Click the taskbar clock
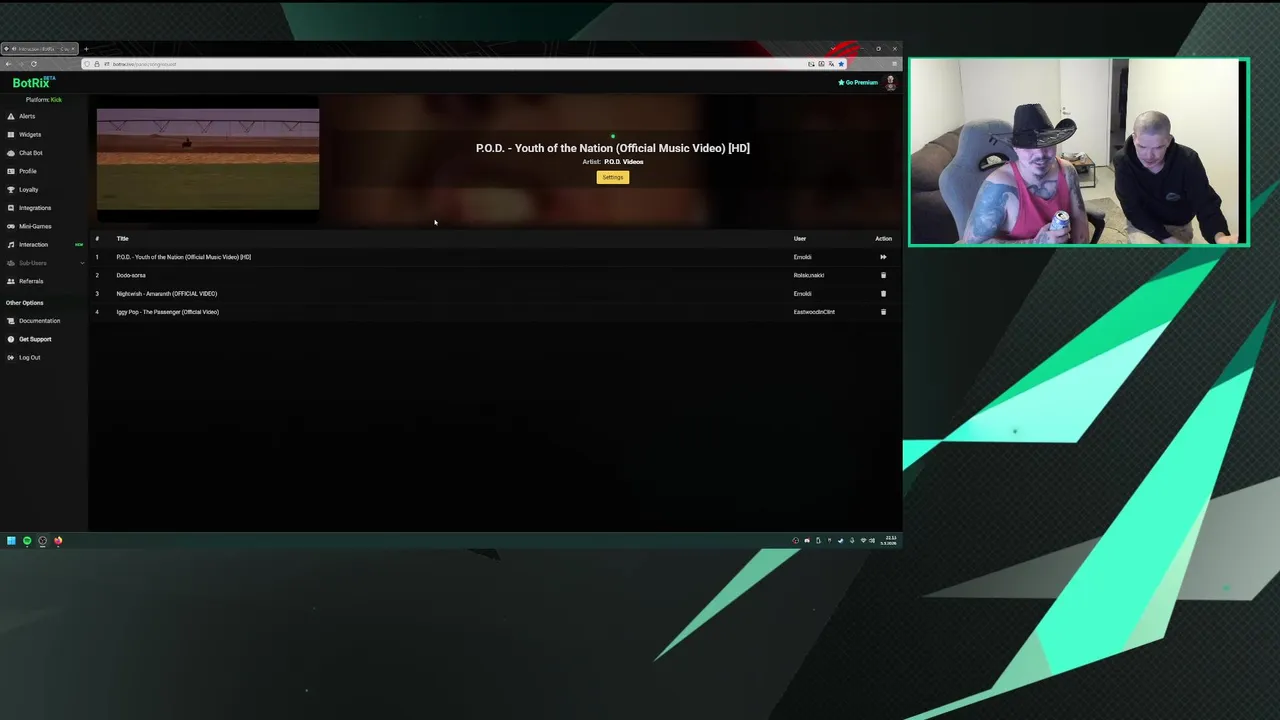This screenshot has width=1280, height=720. [x=889, y=540]
